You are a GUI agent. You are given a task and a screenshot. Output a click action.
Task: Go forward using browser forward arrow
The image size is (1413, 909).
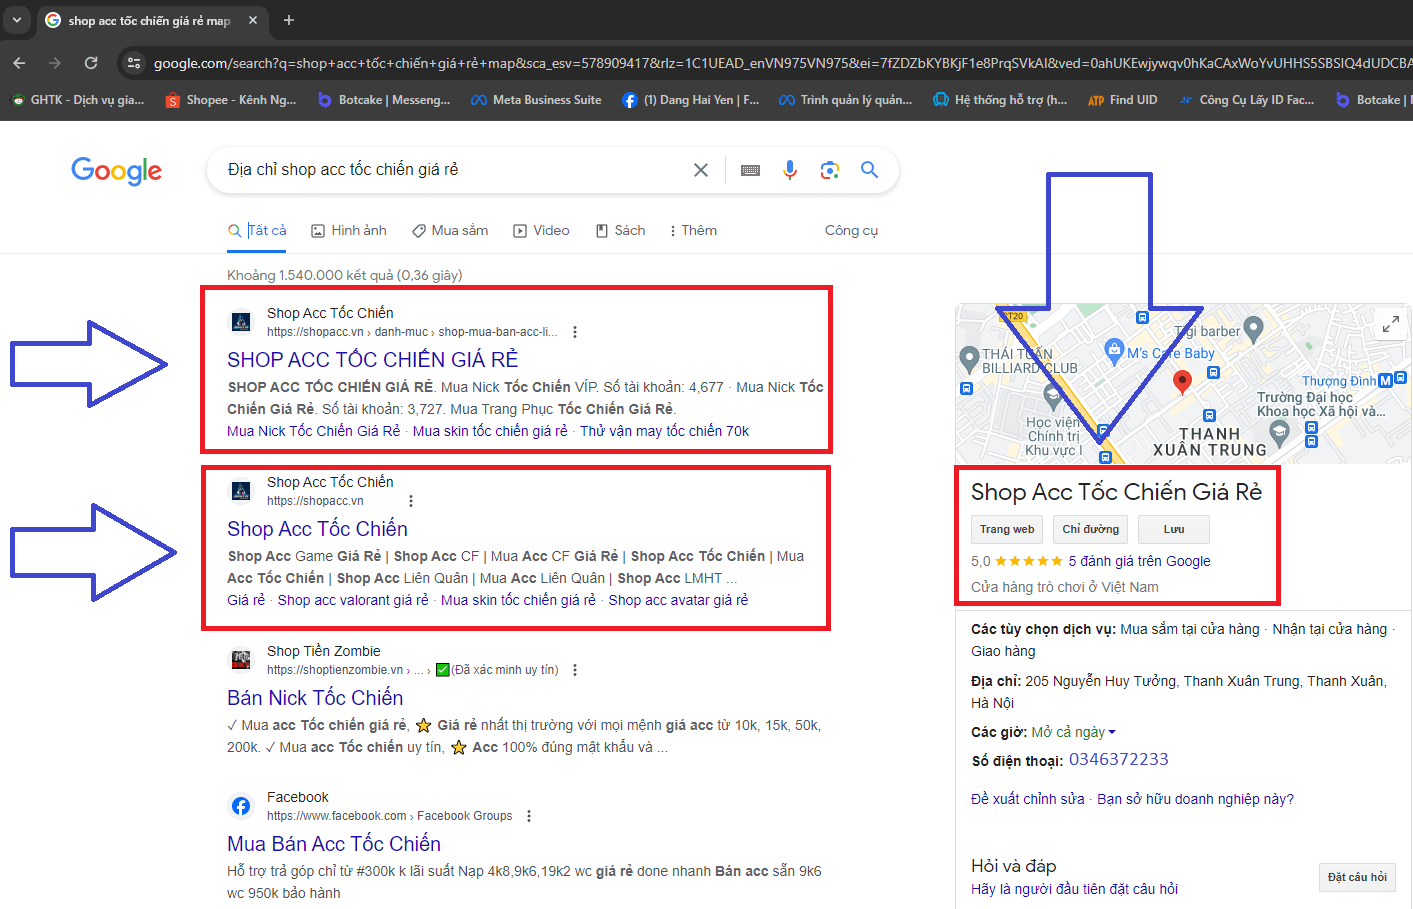(55, 63)
